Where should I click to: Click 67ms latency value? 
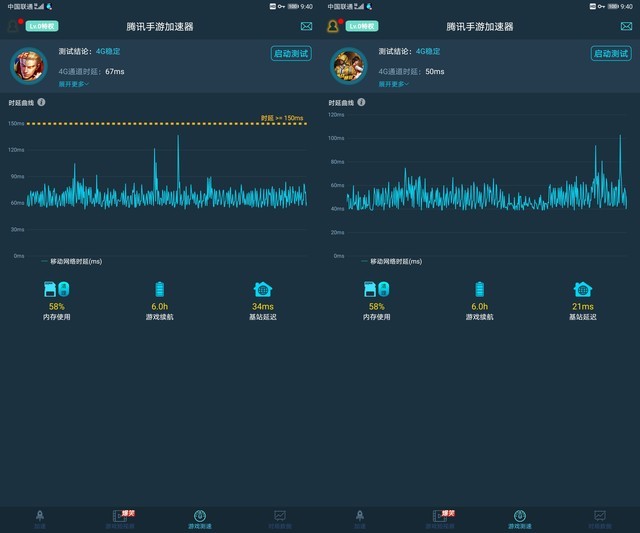tap(115, 71)
